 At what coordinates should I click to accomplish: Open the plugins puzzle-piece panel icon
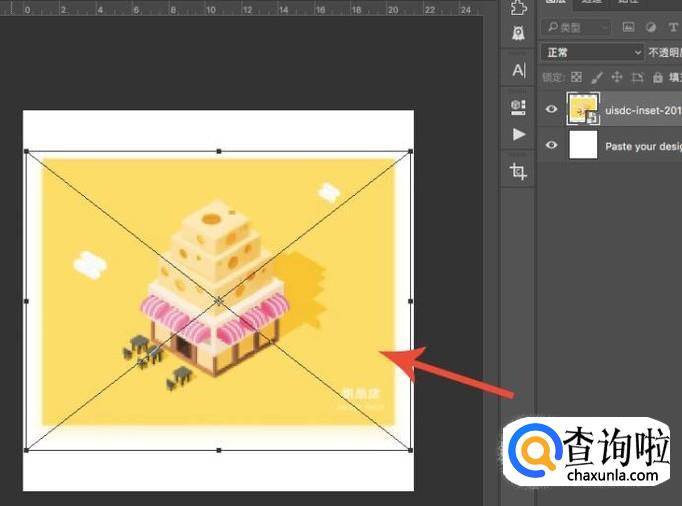pyautogui.click(x=518, y=8)
